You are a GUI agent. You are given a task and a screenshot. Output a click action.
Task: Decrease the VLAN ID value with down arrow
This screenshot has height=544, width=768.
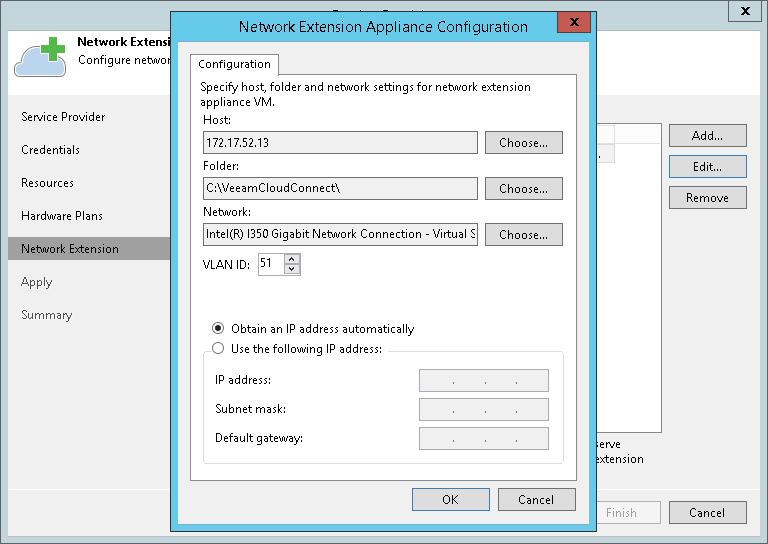coord(292,269)
